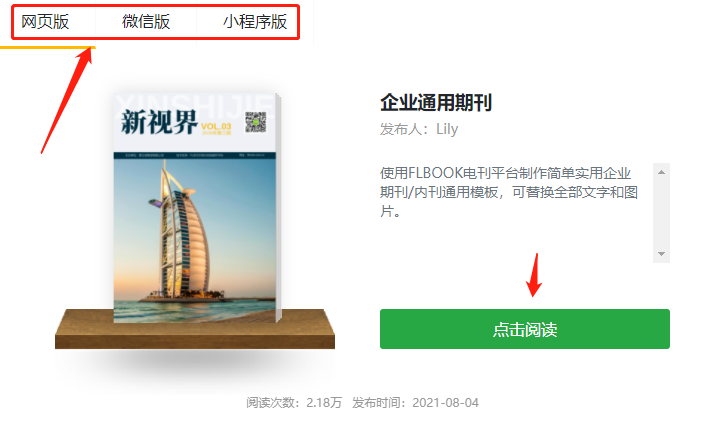Click the FLBOOK description text

(x=509, y=192)
